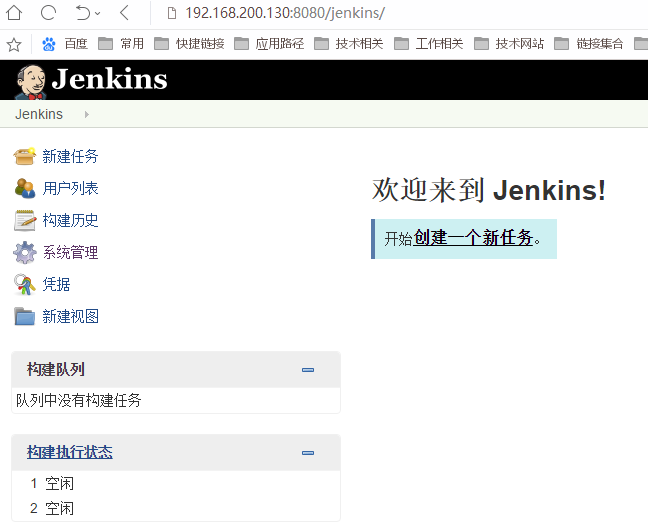
Task: Click the address bar URL field
Action: [x=285, y=13]
